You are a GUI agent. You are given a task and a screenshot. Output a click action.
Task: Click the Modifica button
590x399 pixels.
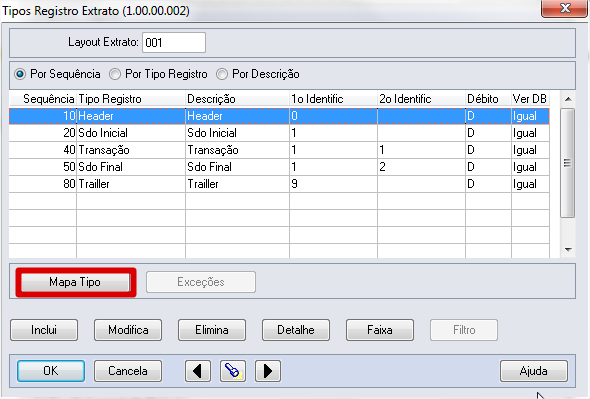[x=128, y=330]
